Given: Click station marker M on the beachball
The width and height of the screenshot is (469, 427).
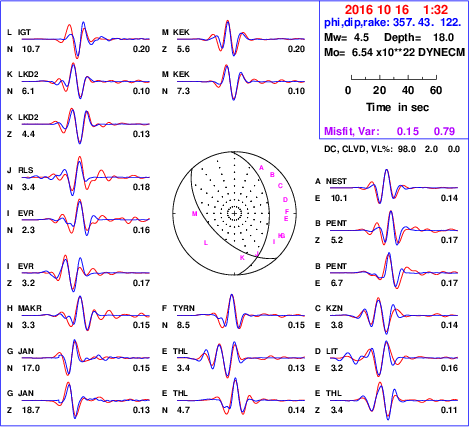Looking at the screenshot, I should [x=195, y=214].
